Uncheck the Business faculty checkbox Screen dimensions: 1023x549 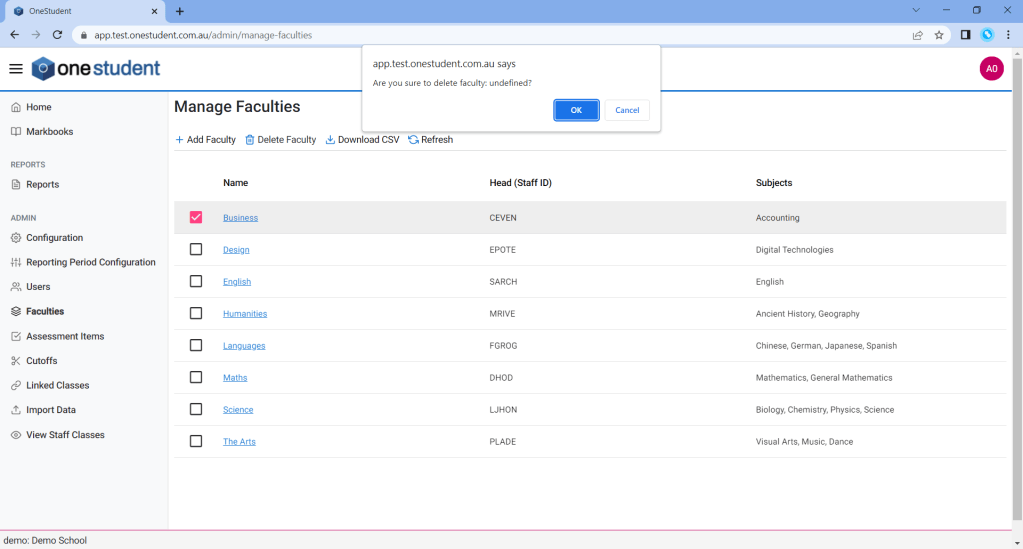point(196,217)
